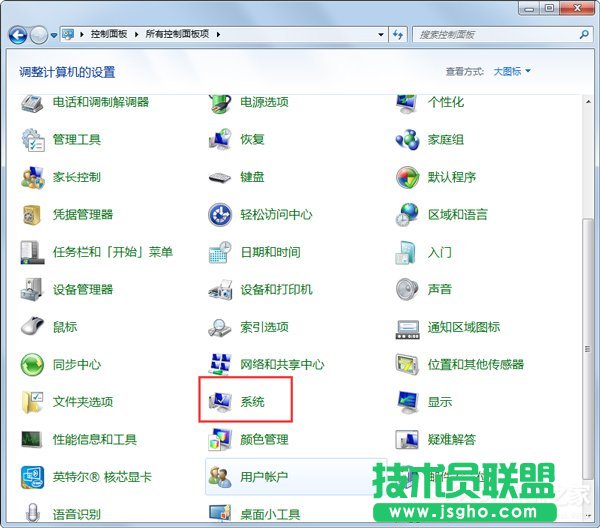The height and width of the screenshot is (528, 600).
Task: Go back using the blue Back arrow
Action: (18, 35)
